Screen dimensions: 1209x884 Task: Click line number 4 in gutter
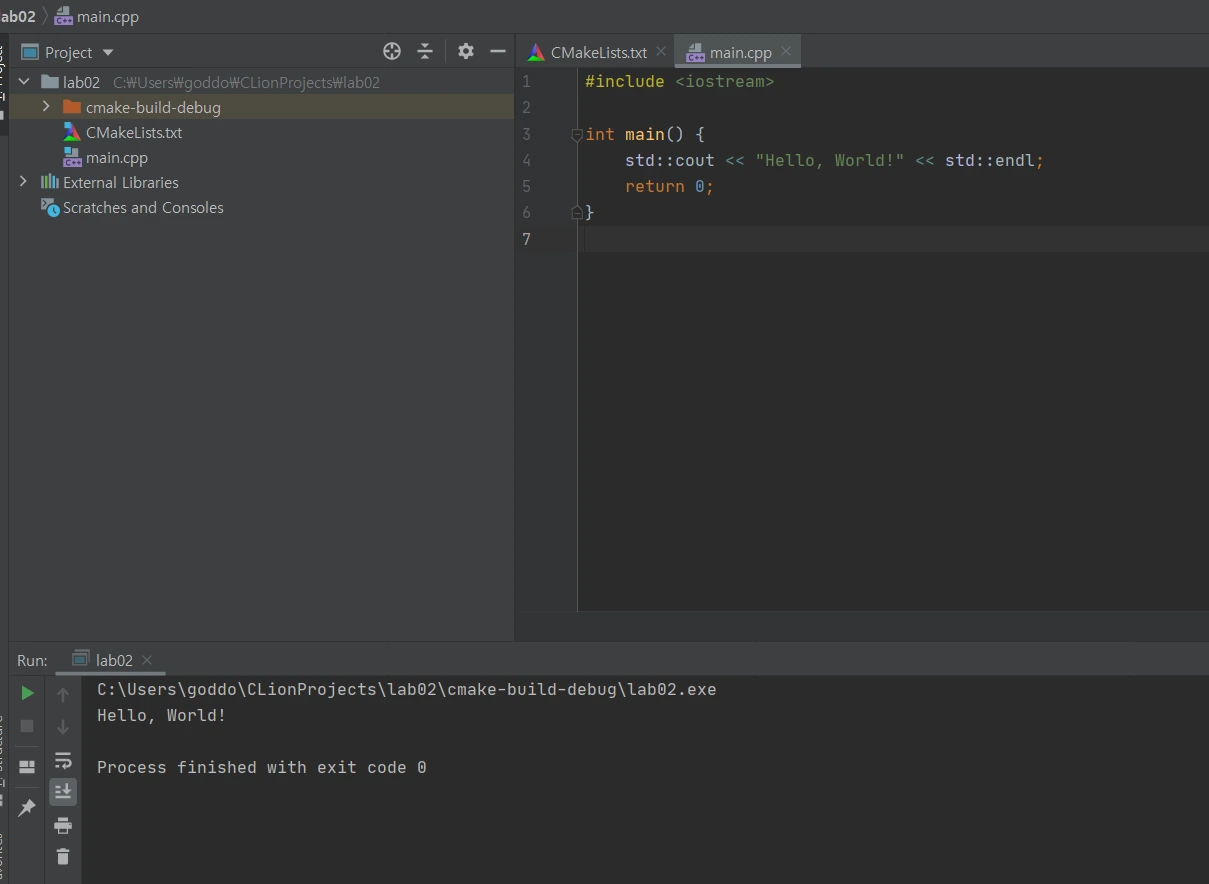click(527, 160)
